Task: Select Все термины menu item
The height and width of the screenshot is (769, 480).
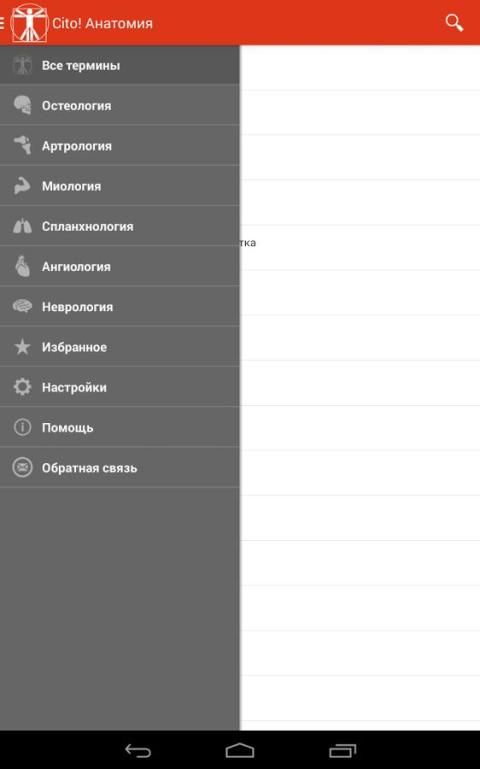Action: 120,65
